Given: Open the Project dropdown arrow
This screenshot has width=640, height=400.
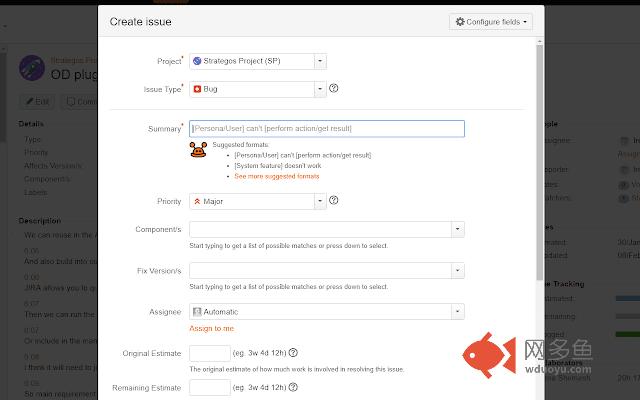Looking at the screenshot, I should (320, 61).
